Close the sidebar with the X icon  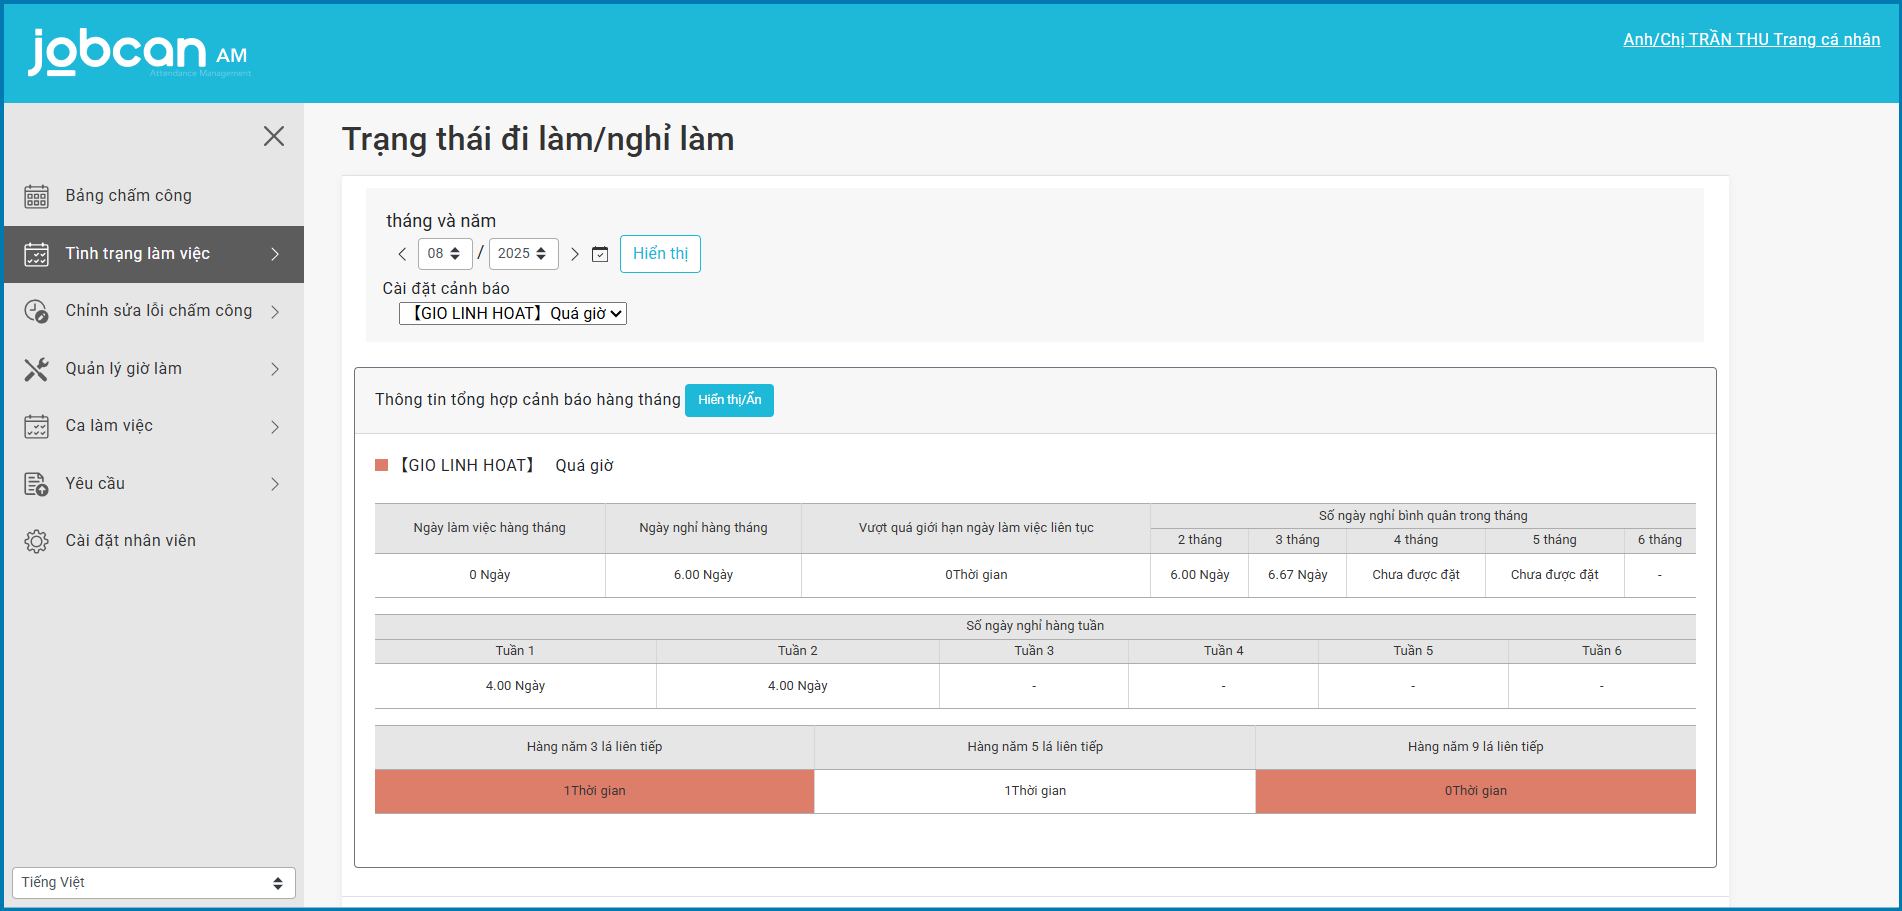pyautogui.click(x=274, y=136)
